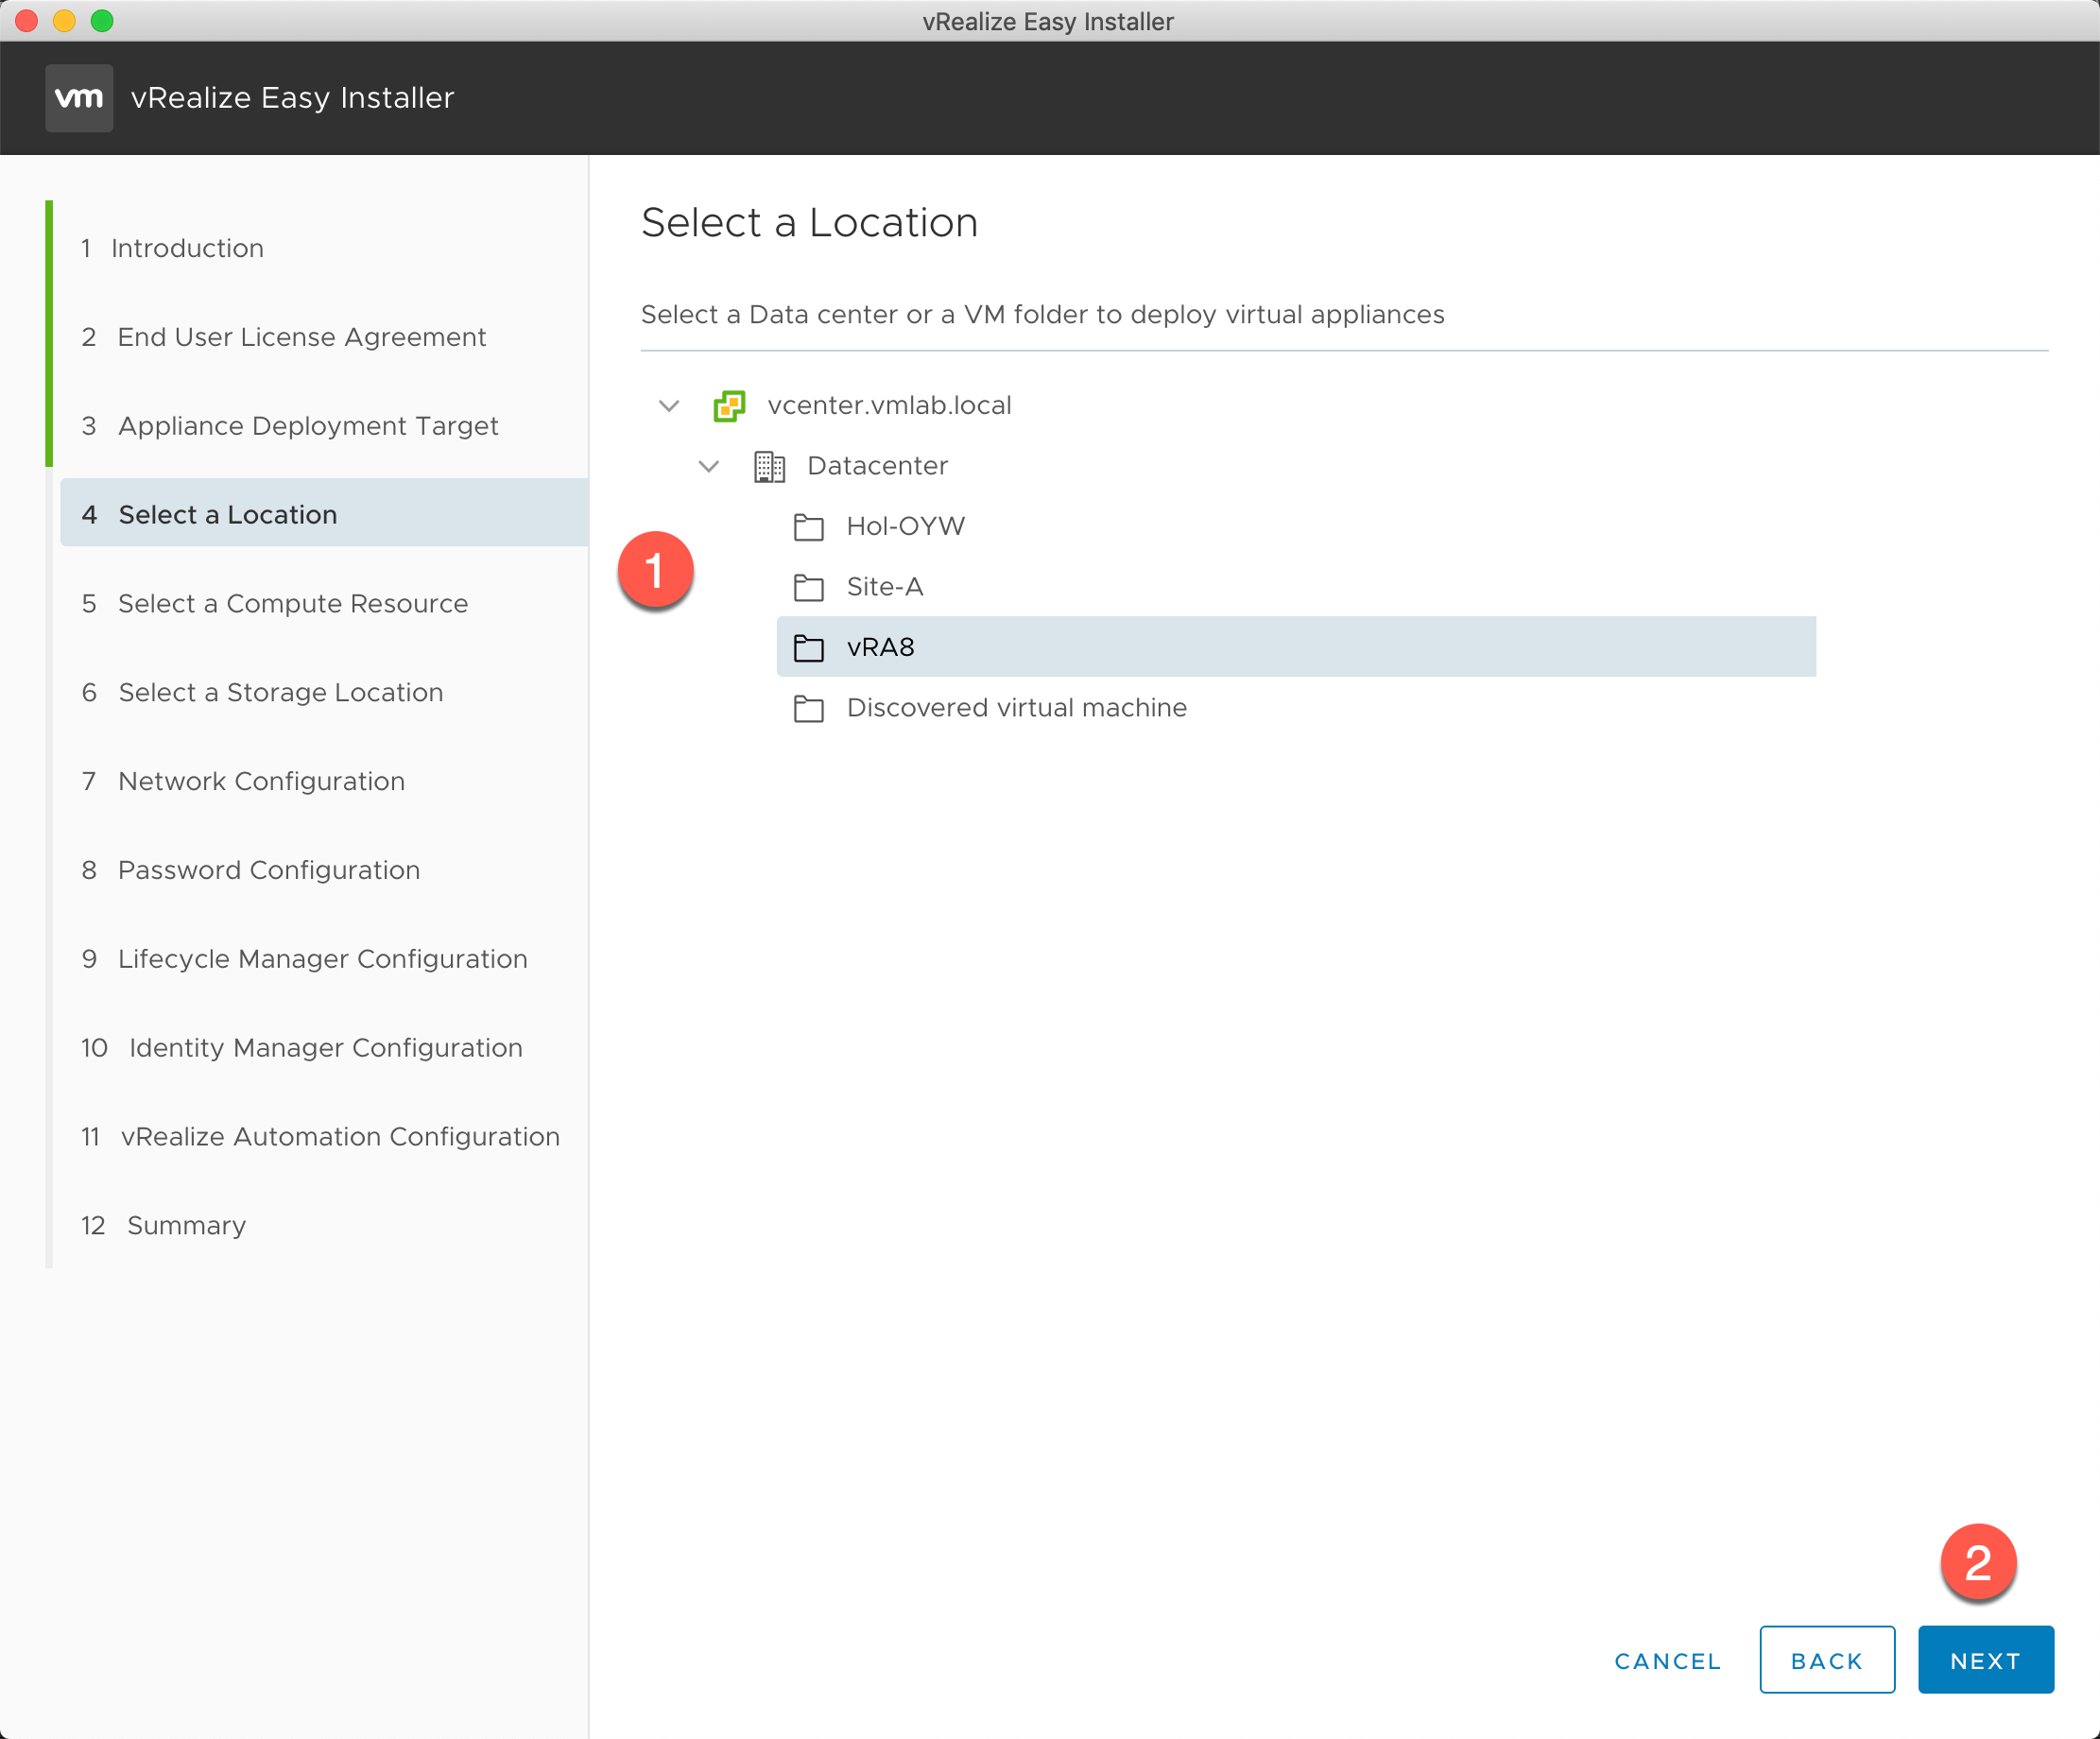Viewport: 2100px width, 1739px height.
Task: Minimize the window with the yellow button
Action: point(64,20)
